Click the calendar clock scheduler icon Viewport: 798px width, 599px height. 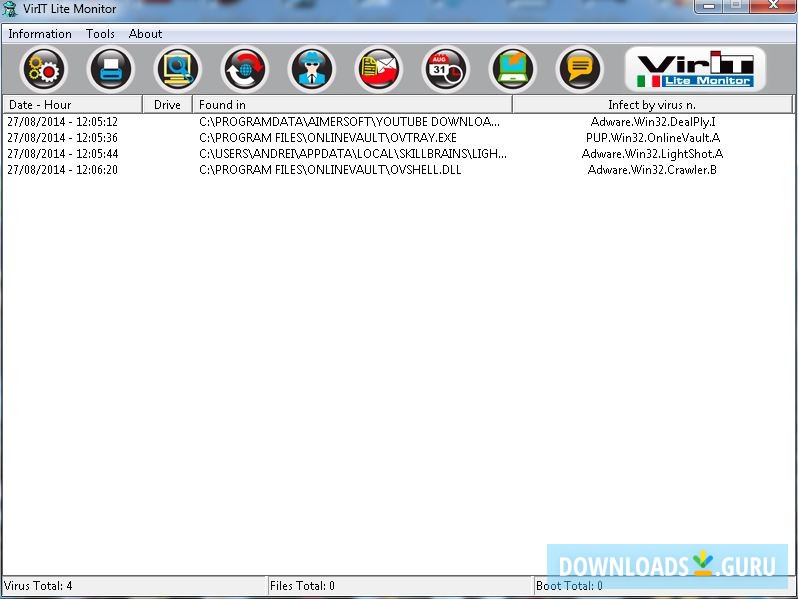click(446, 70)
